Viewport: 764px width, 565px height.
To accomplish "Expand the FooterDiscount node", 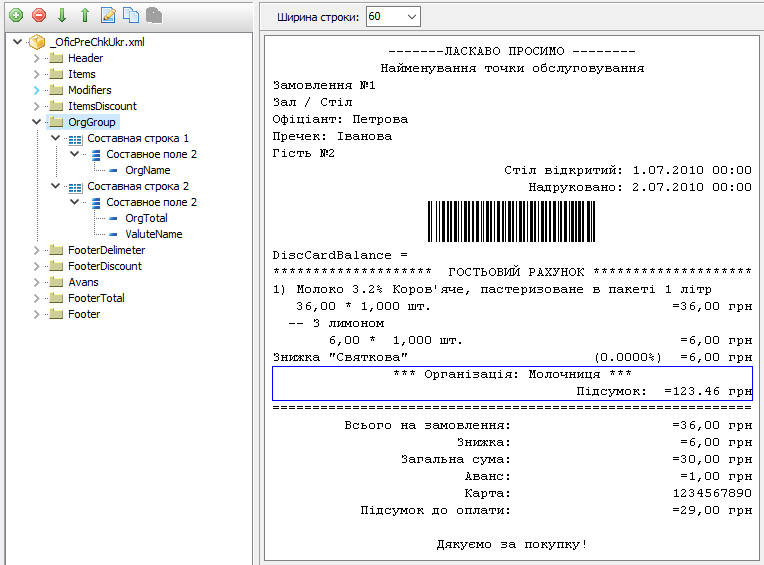I will tap(37, 266).
